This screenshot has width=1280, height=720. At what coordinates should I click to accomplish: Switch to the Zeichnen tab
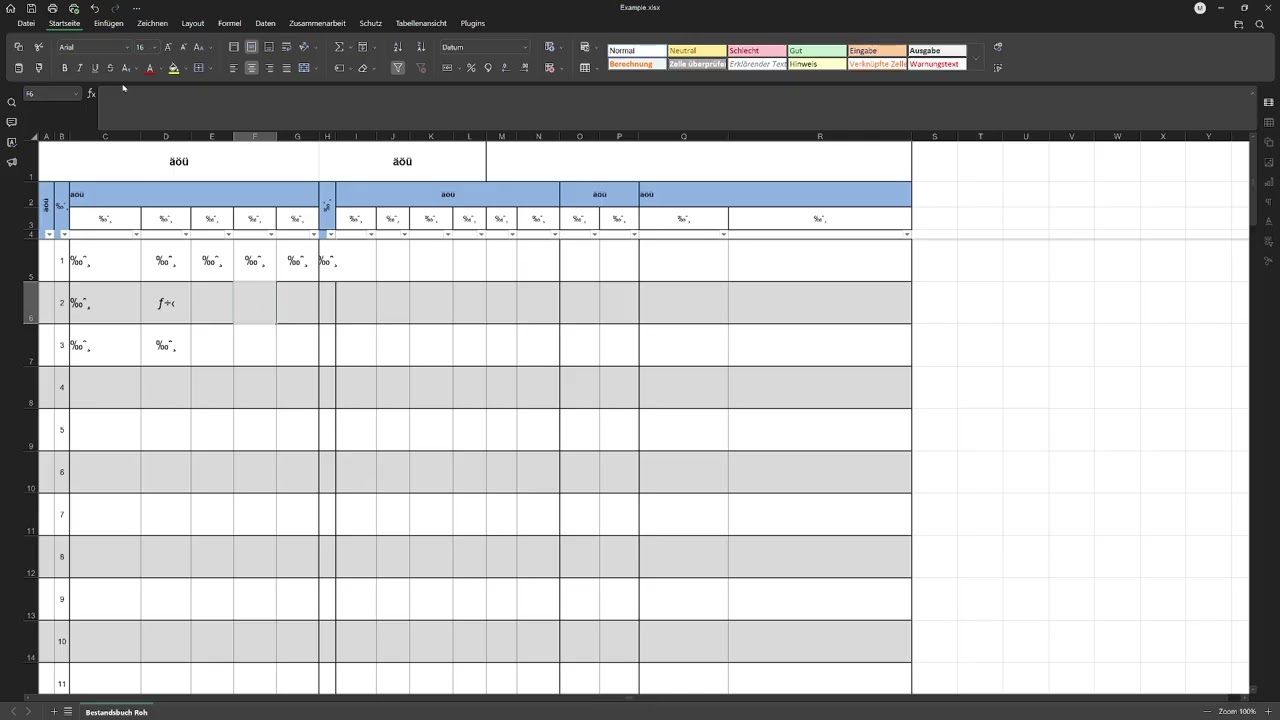tap(152, 23)
